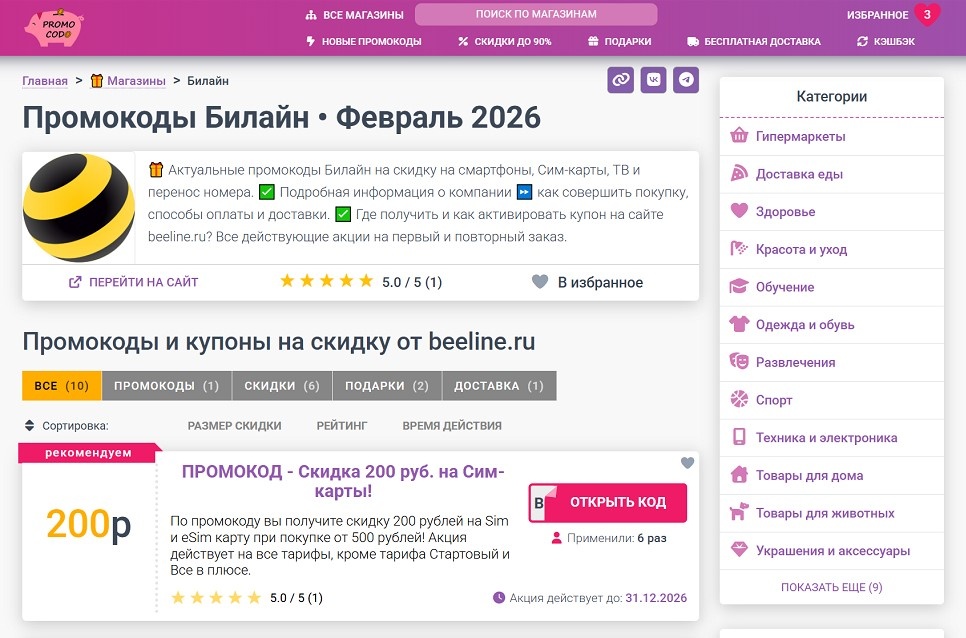
Task: Open the ВСЕ МАГАЗИНЫ menu
Action: [355, 15]
